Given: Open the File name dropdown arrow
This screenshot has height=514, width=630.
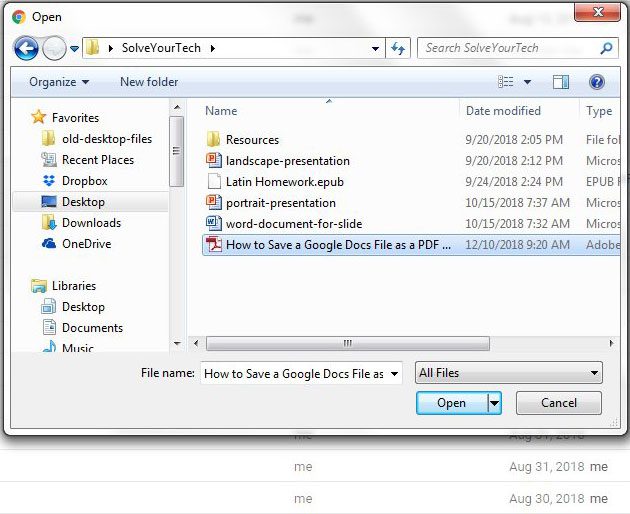Looking at the screenshot, I should pos(395,374).
